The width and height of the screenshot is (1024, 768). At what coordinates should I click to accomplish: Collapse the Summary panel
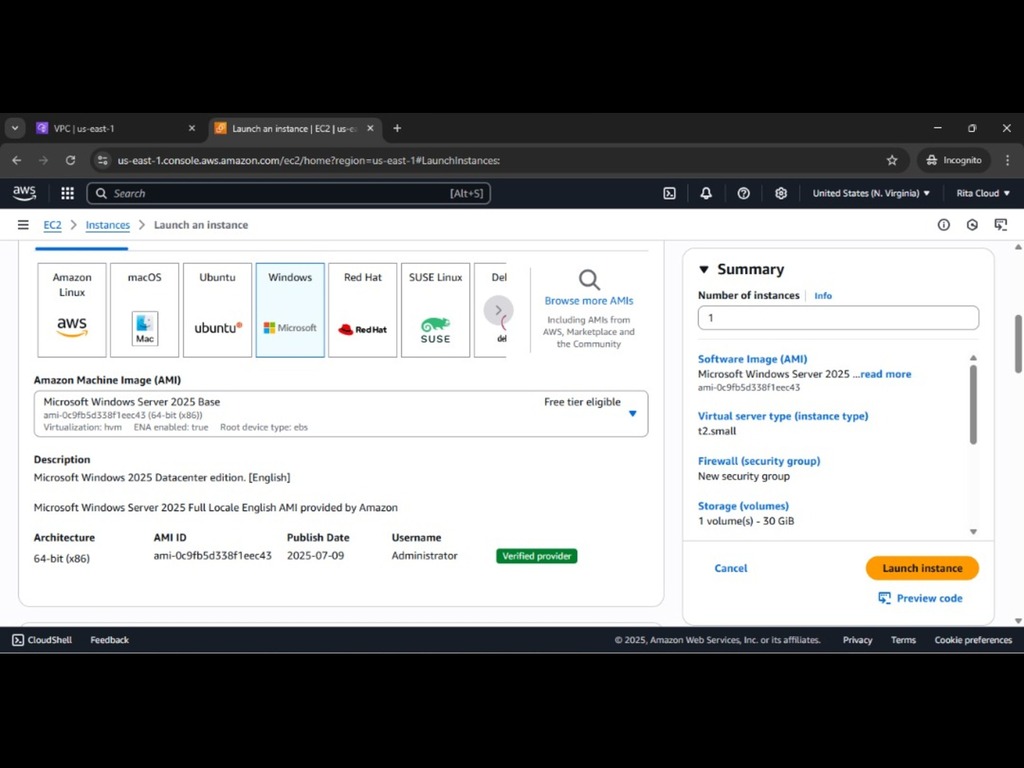704,269
